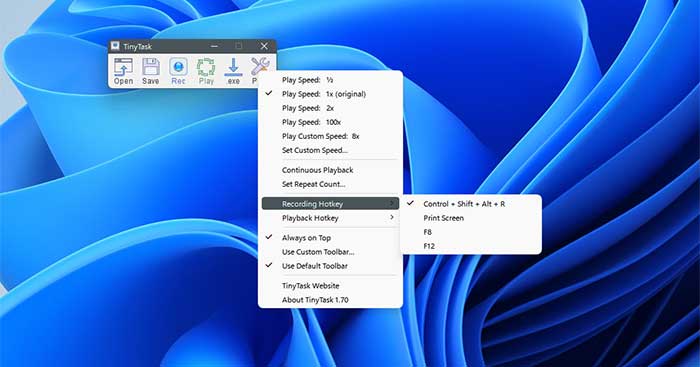Open Set Custom Speed dialog
The height and width of the screenshot is (367, 700).
(x=330, y=150)
